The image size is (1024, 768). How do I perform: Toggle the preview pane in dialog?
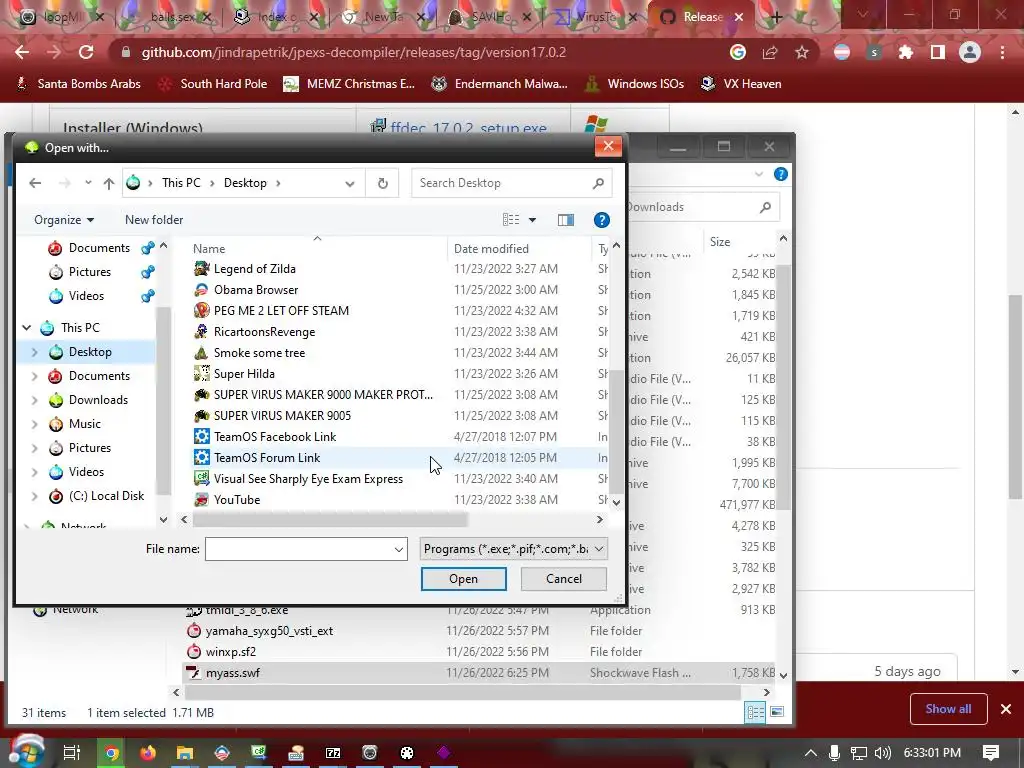click(566, 220)
